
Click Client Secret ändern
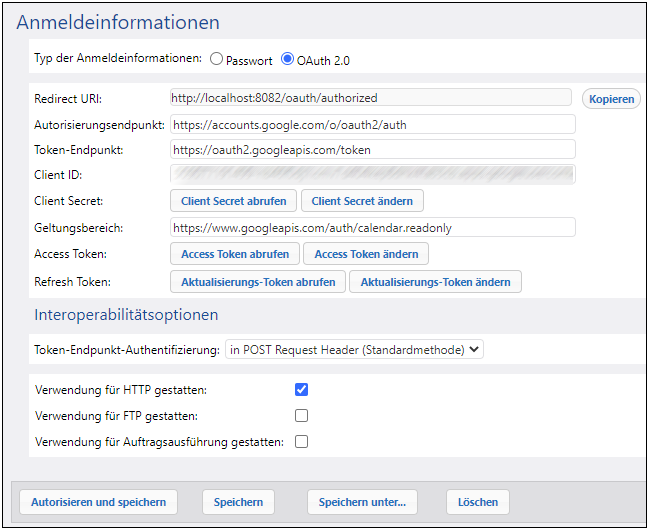tap(362, 201)
